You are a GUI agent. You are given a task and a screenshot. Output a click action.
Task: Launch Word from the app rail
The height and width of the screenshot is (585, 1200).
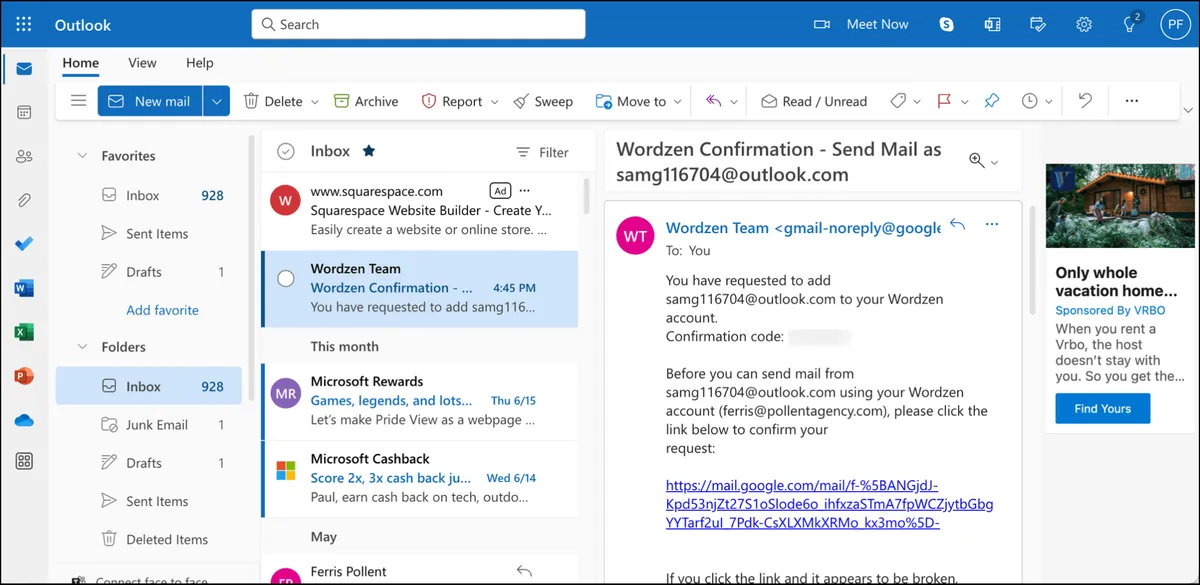24,288
